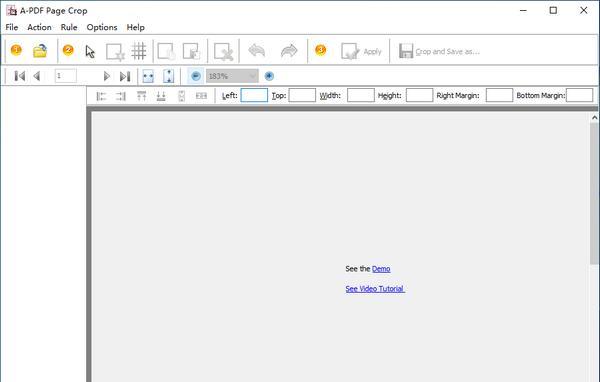Viewport: 600px width, 382px height.
Task: Align crop boxes to right edge
Action: (x=121, y=96)
